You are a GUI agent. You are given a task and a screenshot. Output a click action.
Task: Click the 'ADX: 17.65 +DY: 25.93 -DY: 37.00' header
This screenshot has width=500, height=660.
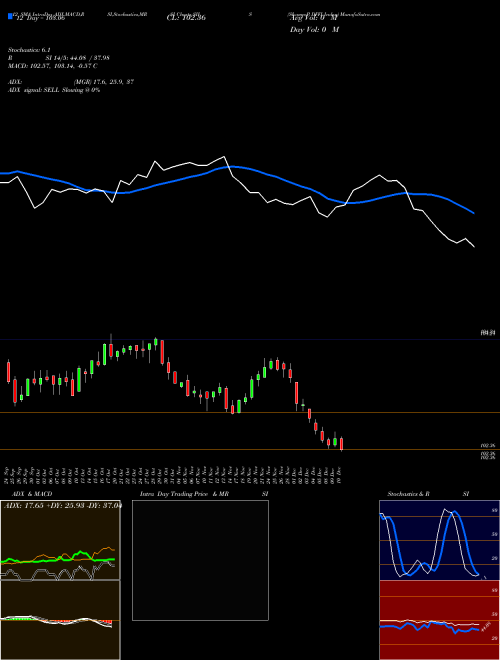[62, 505]
